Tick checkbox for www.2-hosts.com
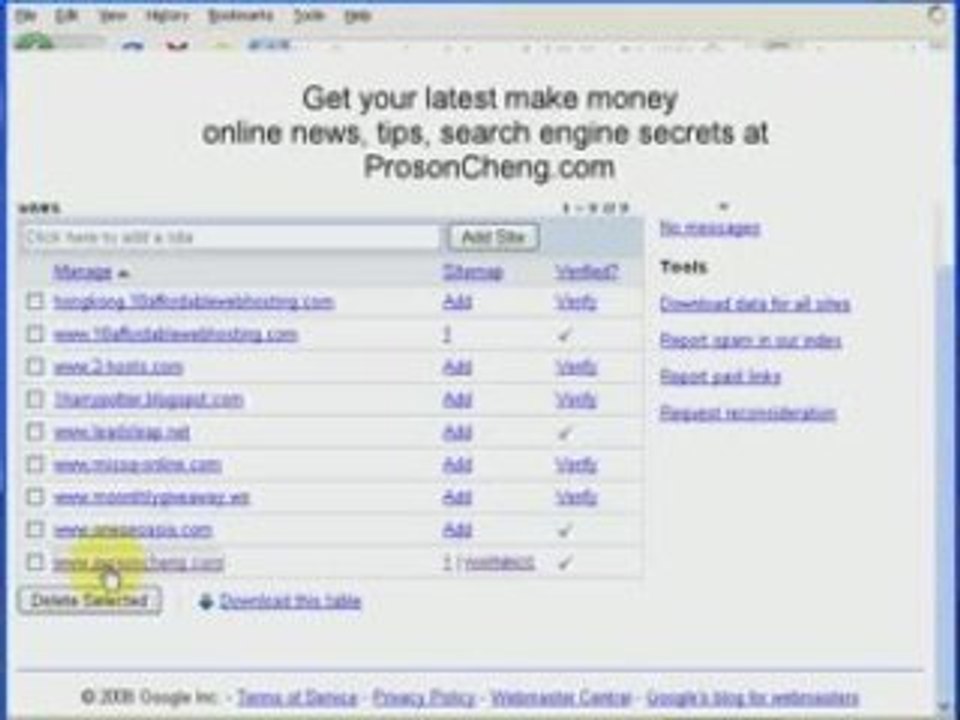 (35, 366)
